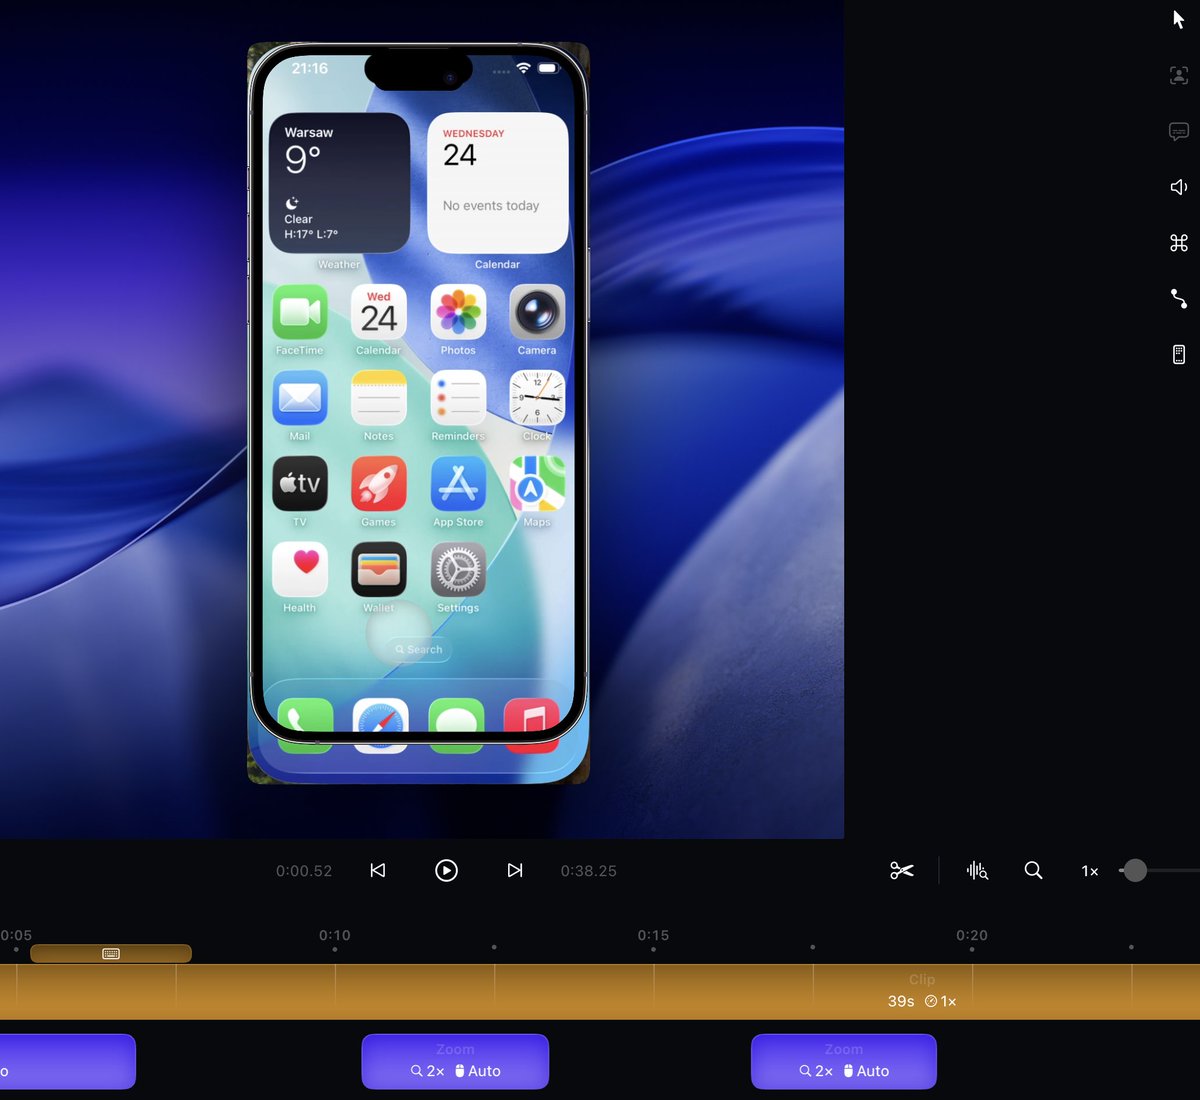Click the 1× timeline scale label
Viewport: 1200px width, 1100px height.
pos(1090,871)
